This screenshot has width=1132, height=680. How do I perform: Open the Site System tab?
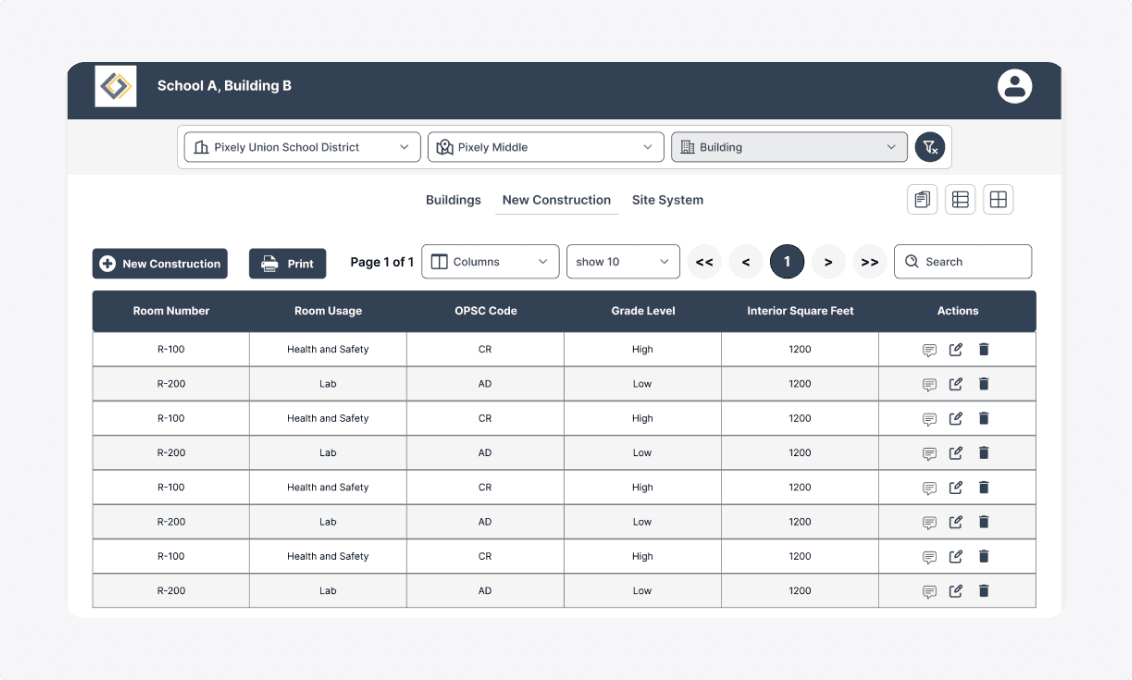(667, 200)
